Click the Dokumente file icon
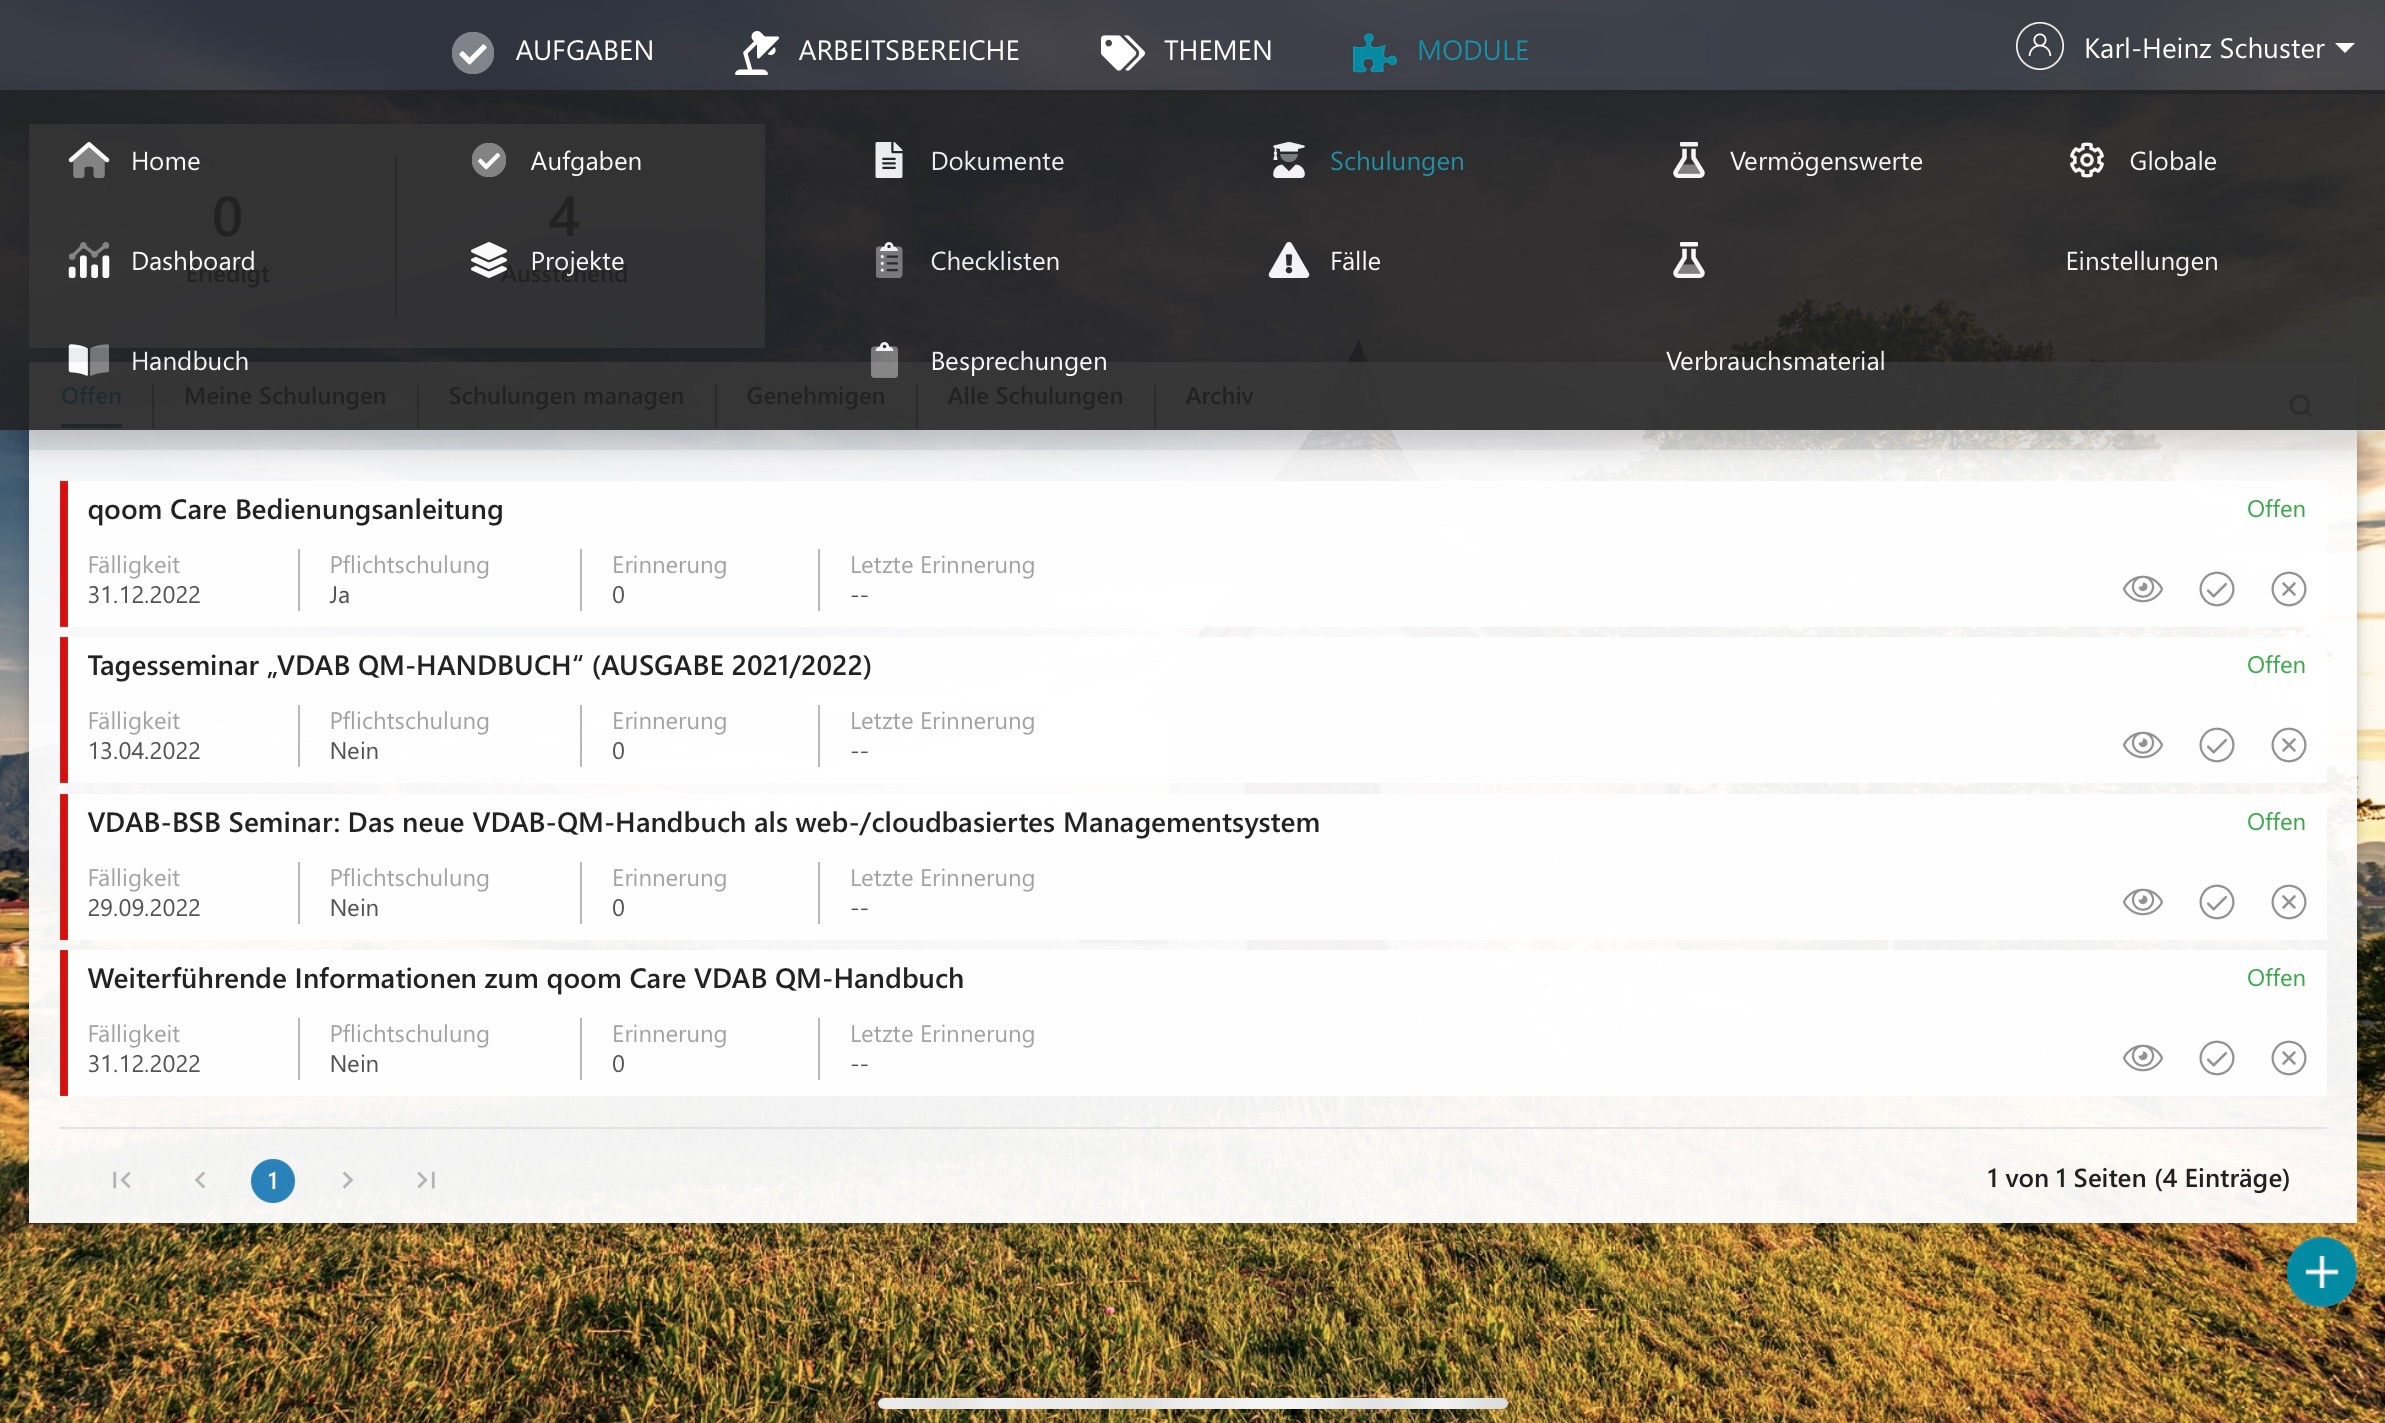The height and width of the screenshot is (1423, 2385). 888,160
